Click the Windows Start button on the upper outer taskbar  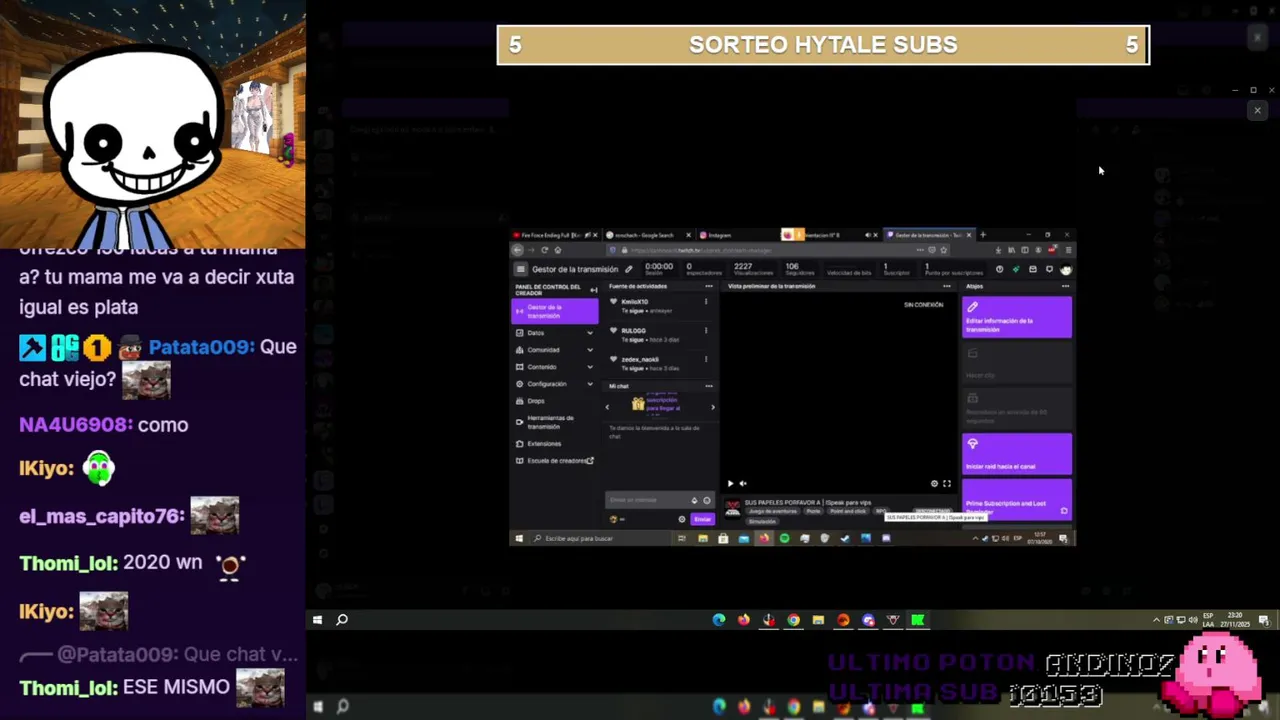point(317,620)
